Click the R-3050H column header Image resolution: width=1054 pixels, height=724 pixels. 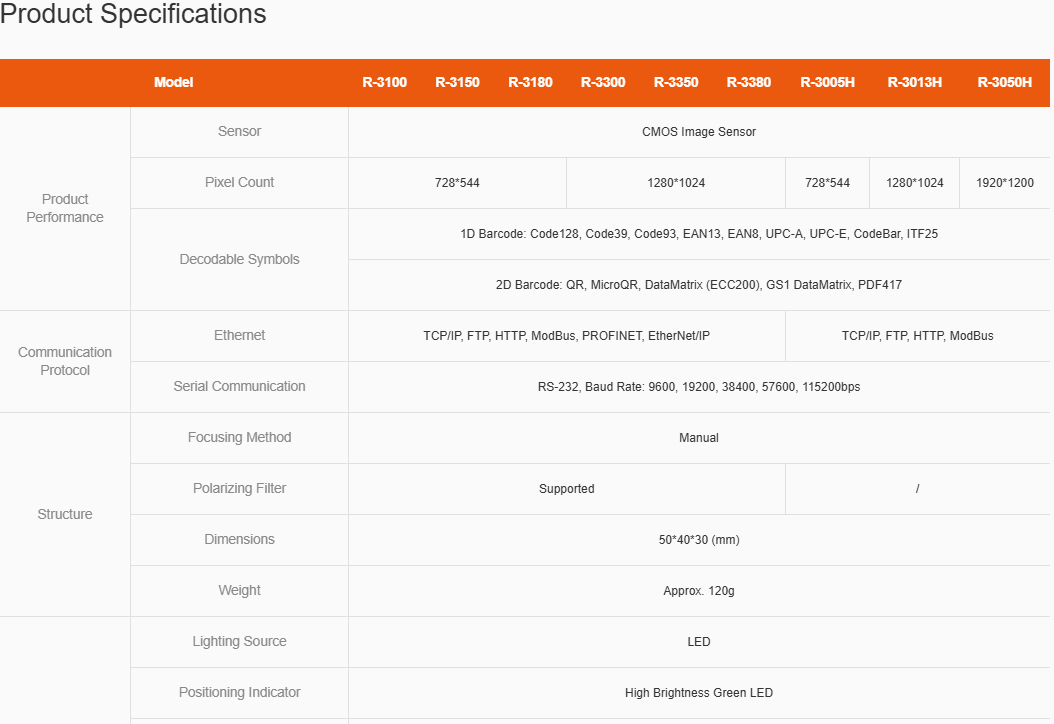click(x=1004, y=82)
